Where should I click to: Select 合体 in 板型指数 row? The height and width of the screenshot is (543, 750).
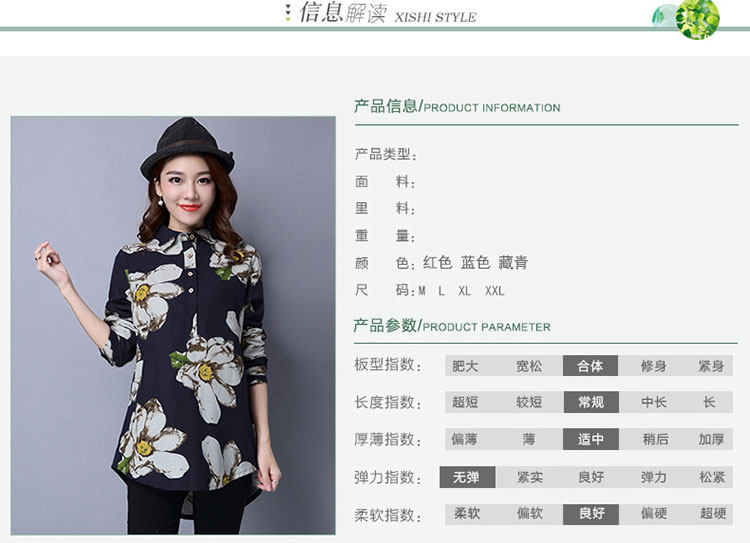[x=590, y=366]
